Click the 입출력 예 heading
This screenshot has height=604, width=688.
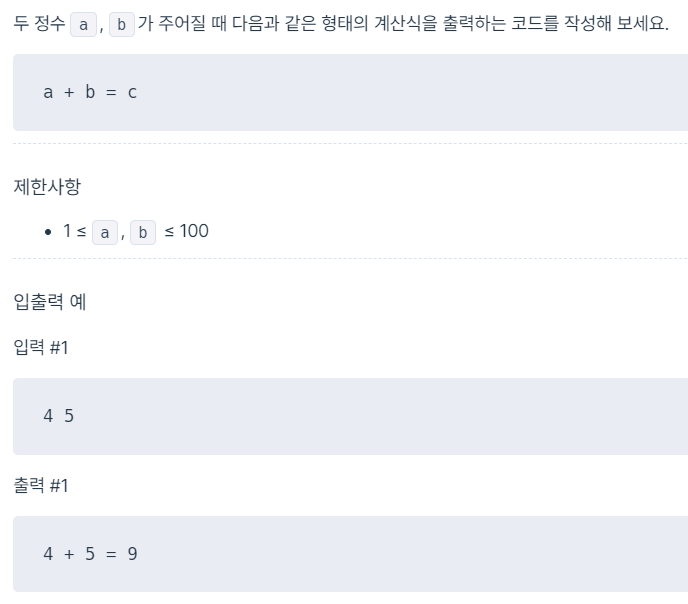50,302
